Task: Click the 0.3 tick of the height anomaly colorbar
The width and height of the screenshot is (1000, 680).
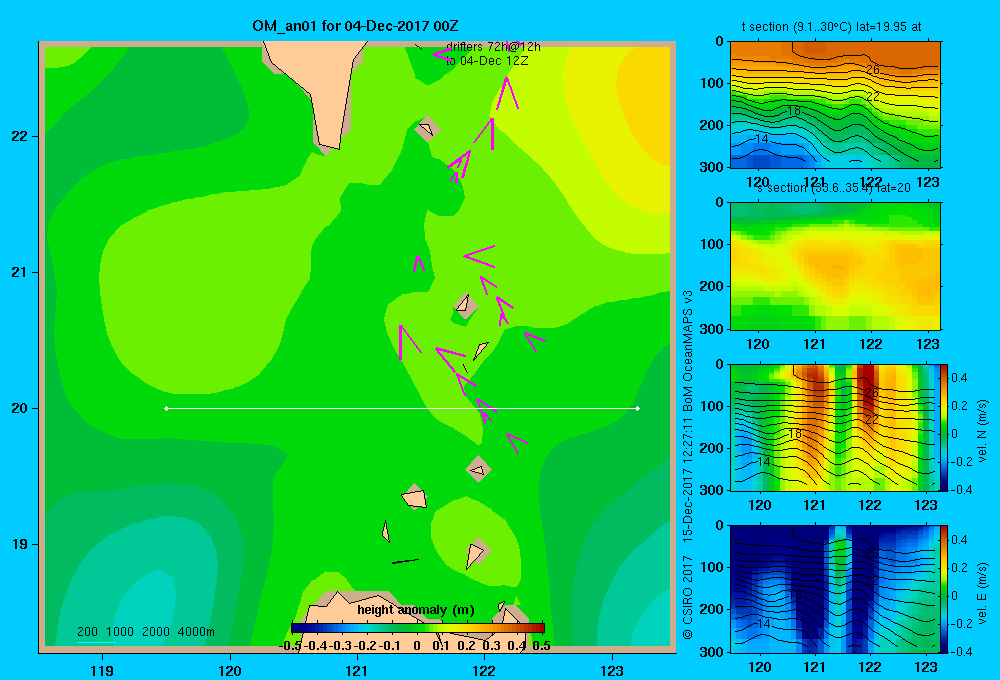Action: pos(492,646)
